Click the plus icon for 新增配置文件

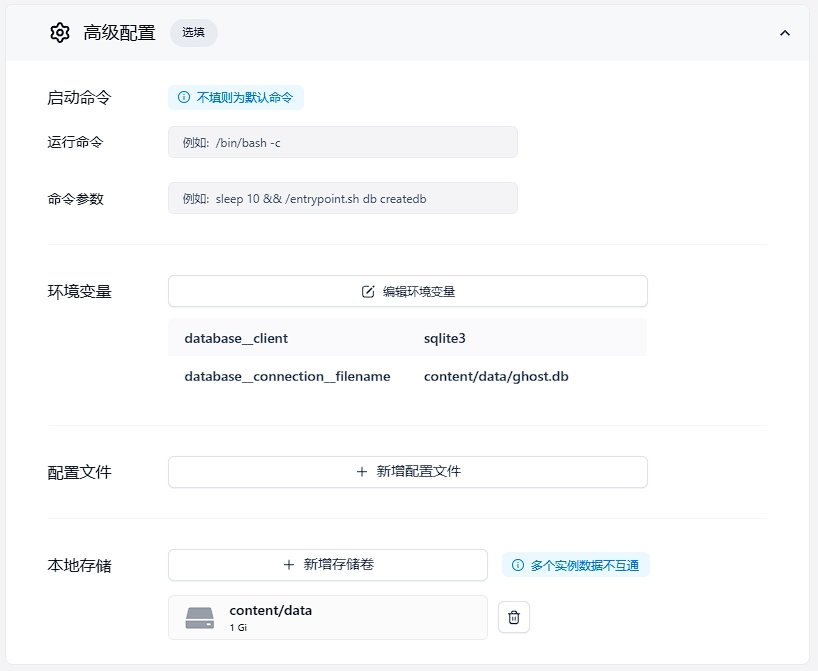(x=362, y=472)
